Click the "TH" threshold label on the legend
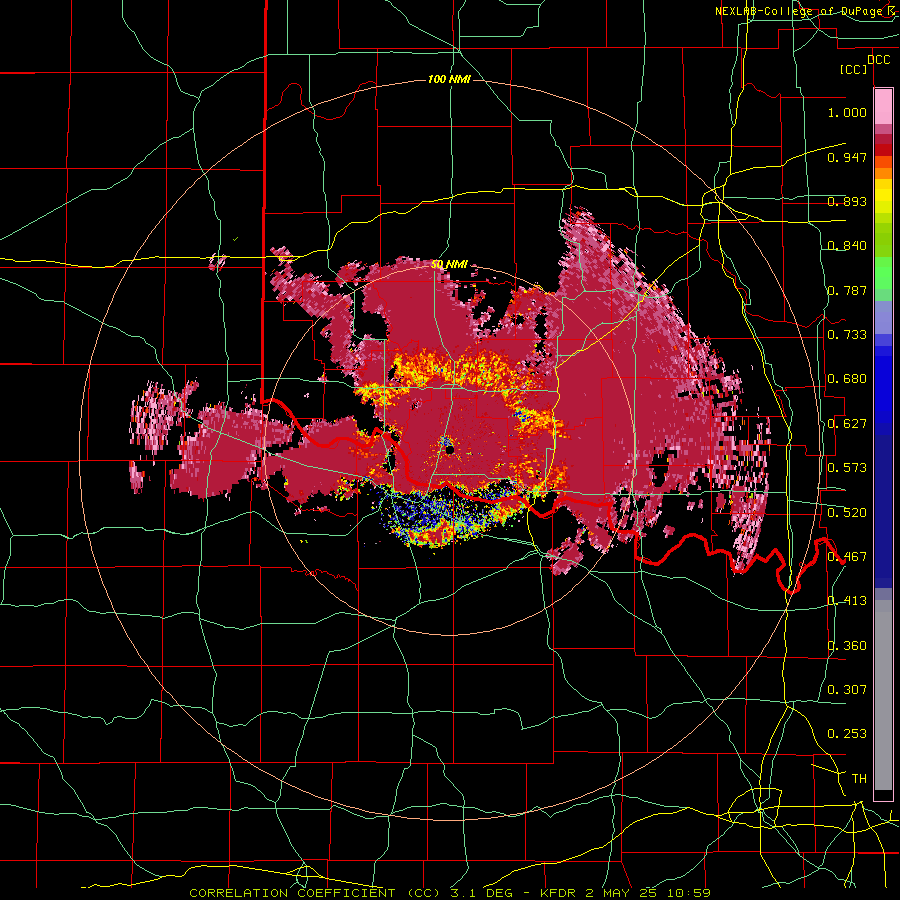Screen dimensions: 900x900 coord(859,779)
